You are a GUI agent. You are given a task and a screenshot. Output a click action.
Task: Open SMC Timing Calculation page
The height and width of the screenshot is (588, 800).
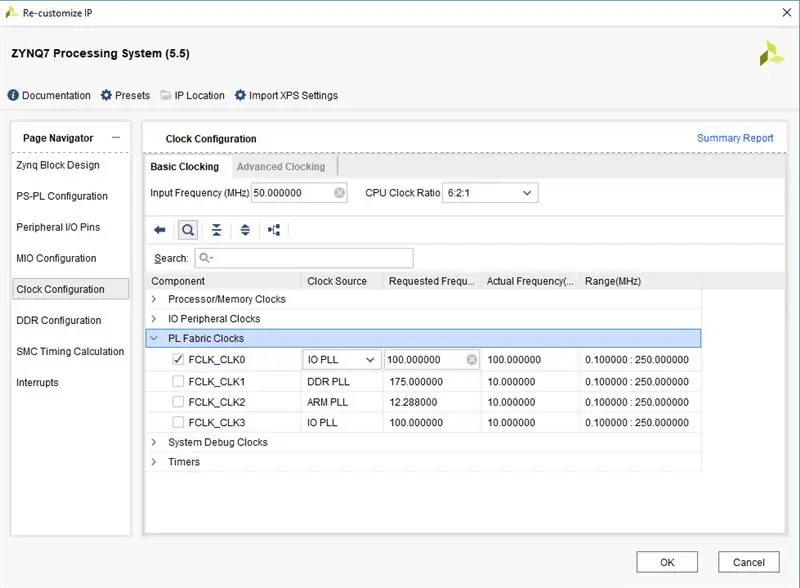(70, 352)
